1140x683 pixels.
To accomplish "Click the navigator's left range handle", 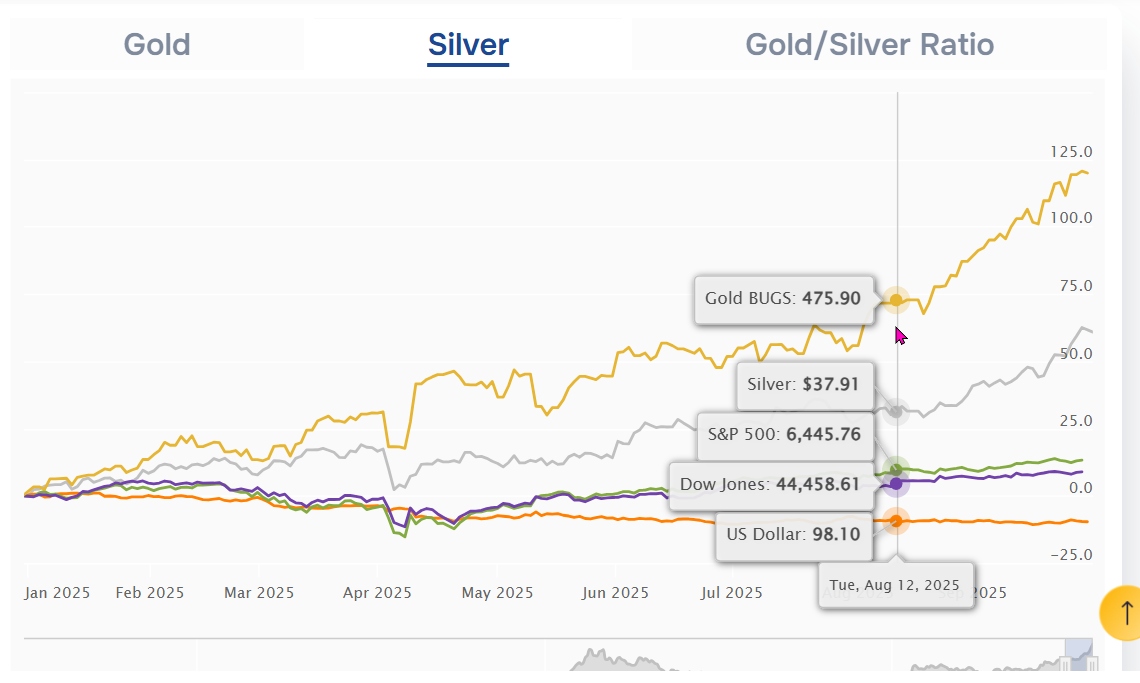I will click(x=1065, y=663).
